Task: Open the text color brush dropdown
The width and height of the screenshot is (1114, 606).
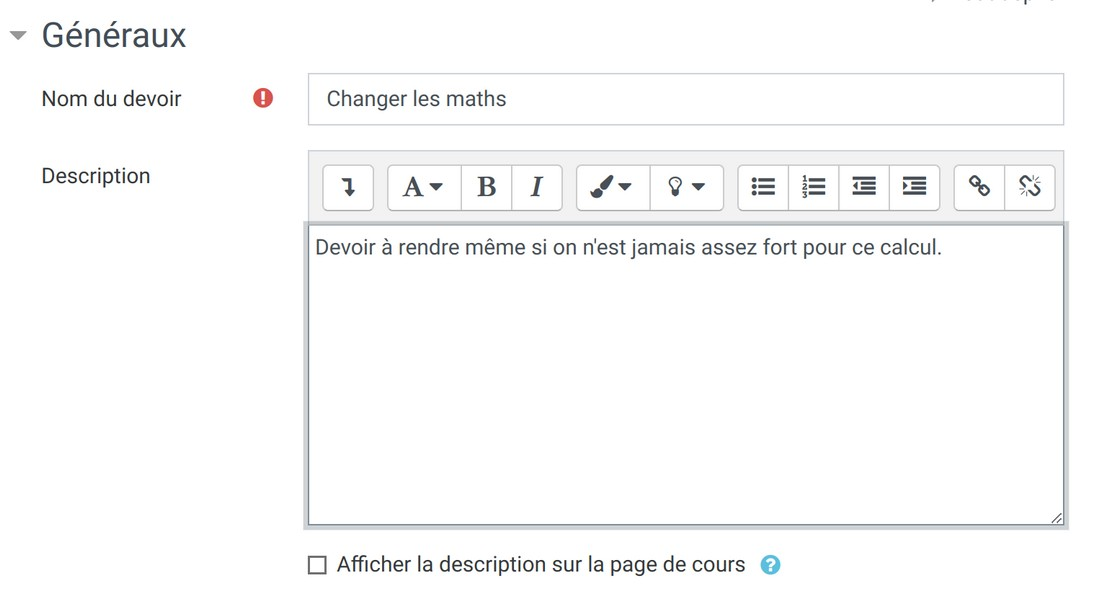Action: [x=611, y=187]
